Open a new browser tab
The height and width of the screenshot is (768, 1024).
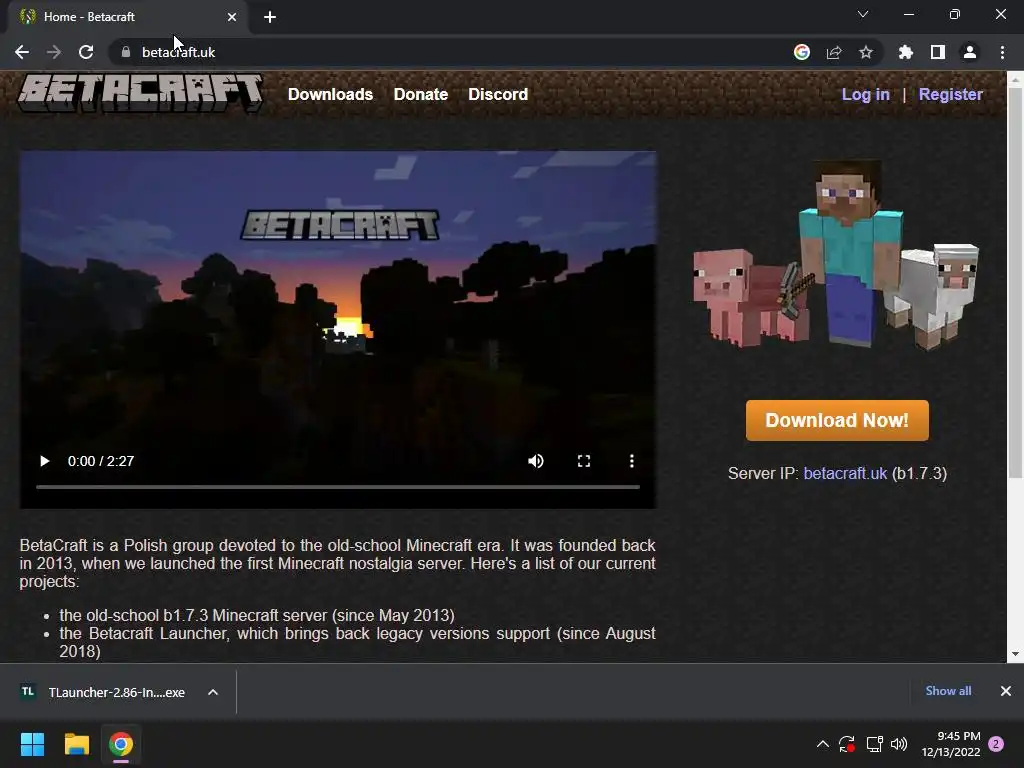pos(270,17)
